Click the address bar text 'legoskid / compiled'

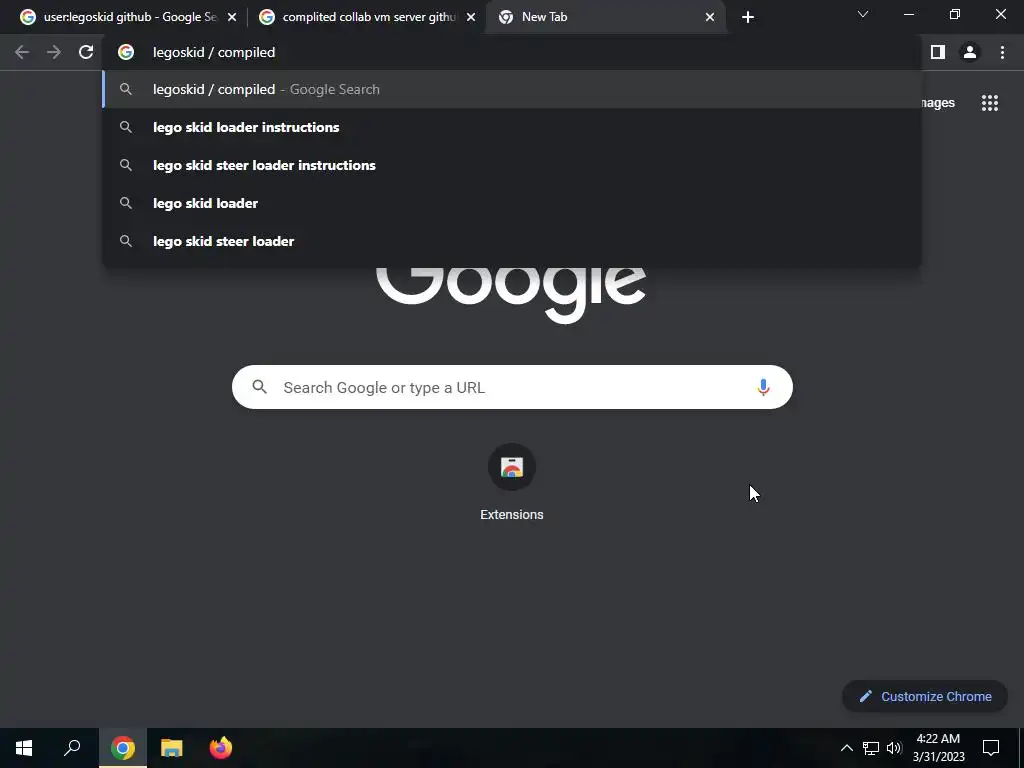click(x=214, y=52)
